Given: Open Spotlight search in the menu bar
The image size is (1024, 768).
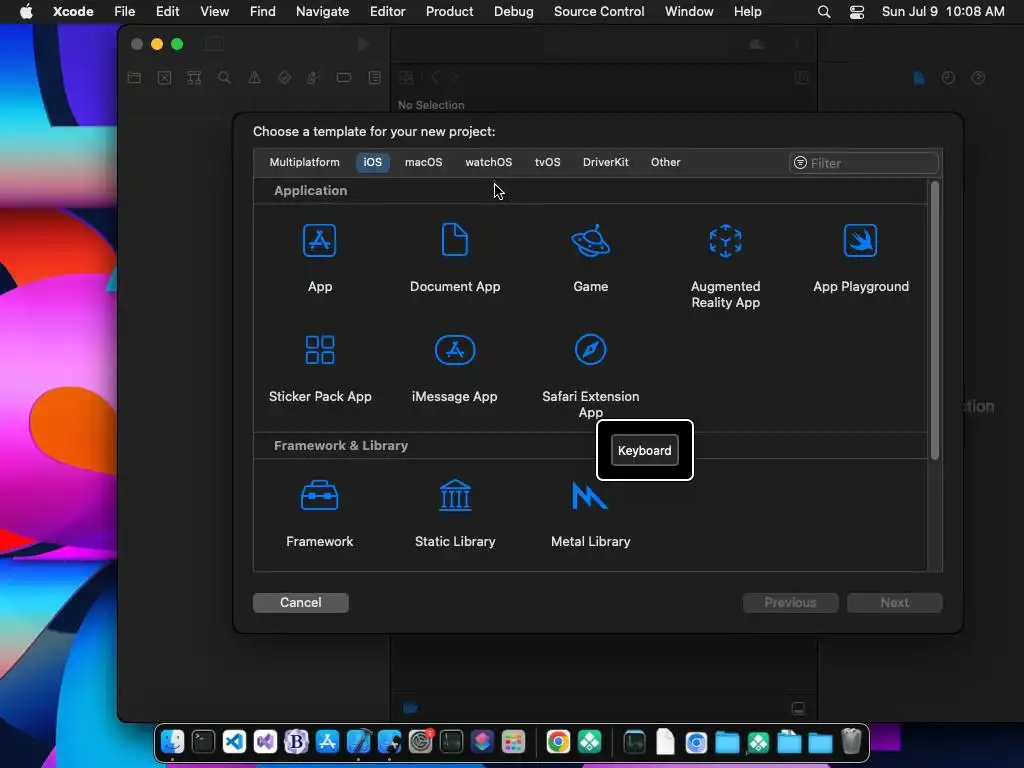Looking at the screenshot, I should pos(824,11).
